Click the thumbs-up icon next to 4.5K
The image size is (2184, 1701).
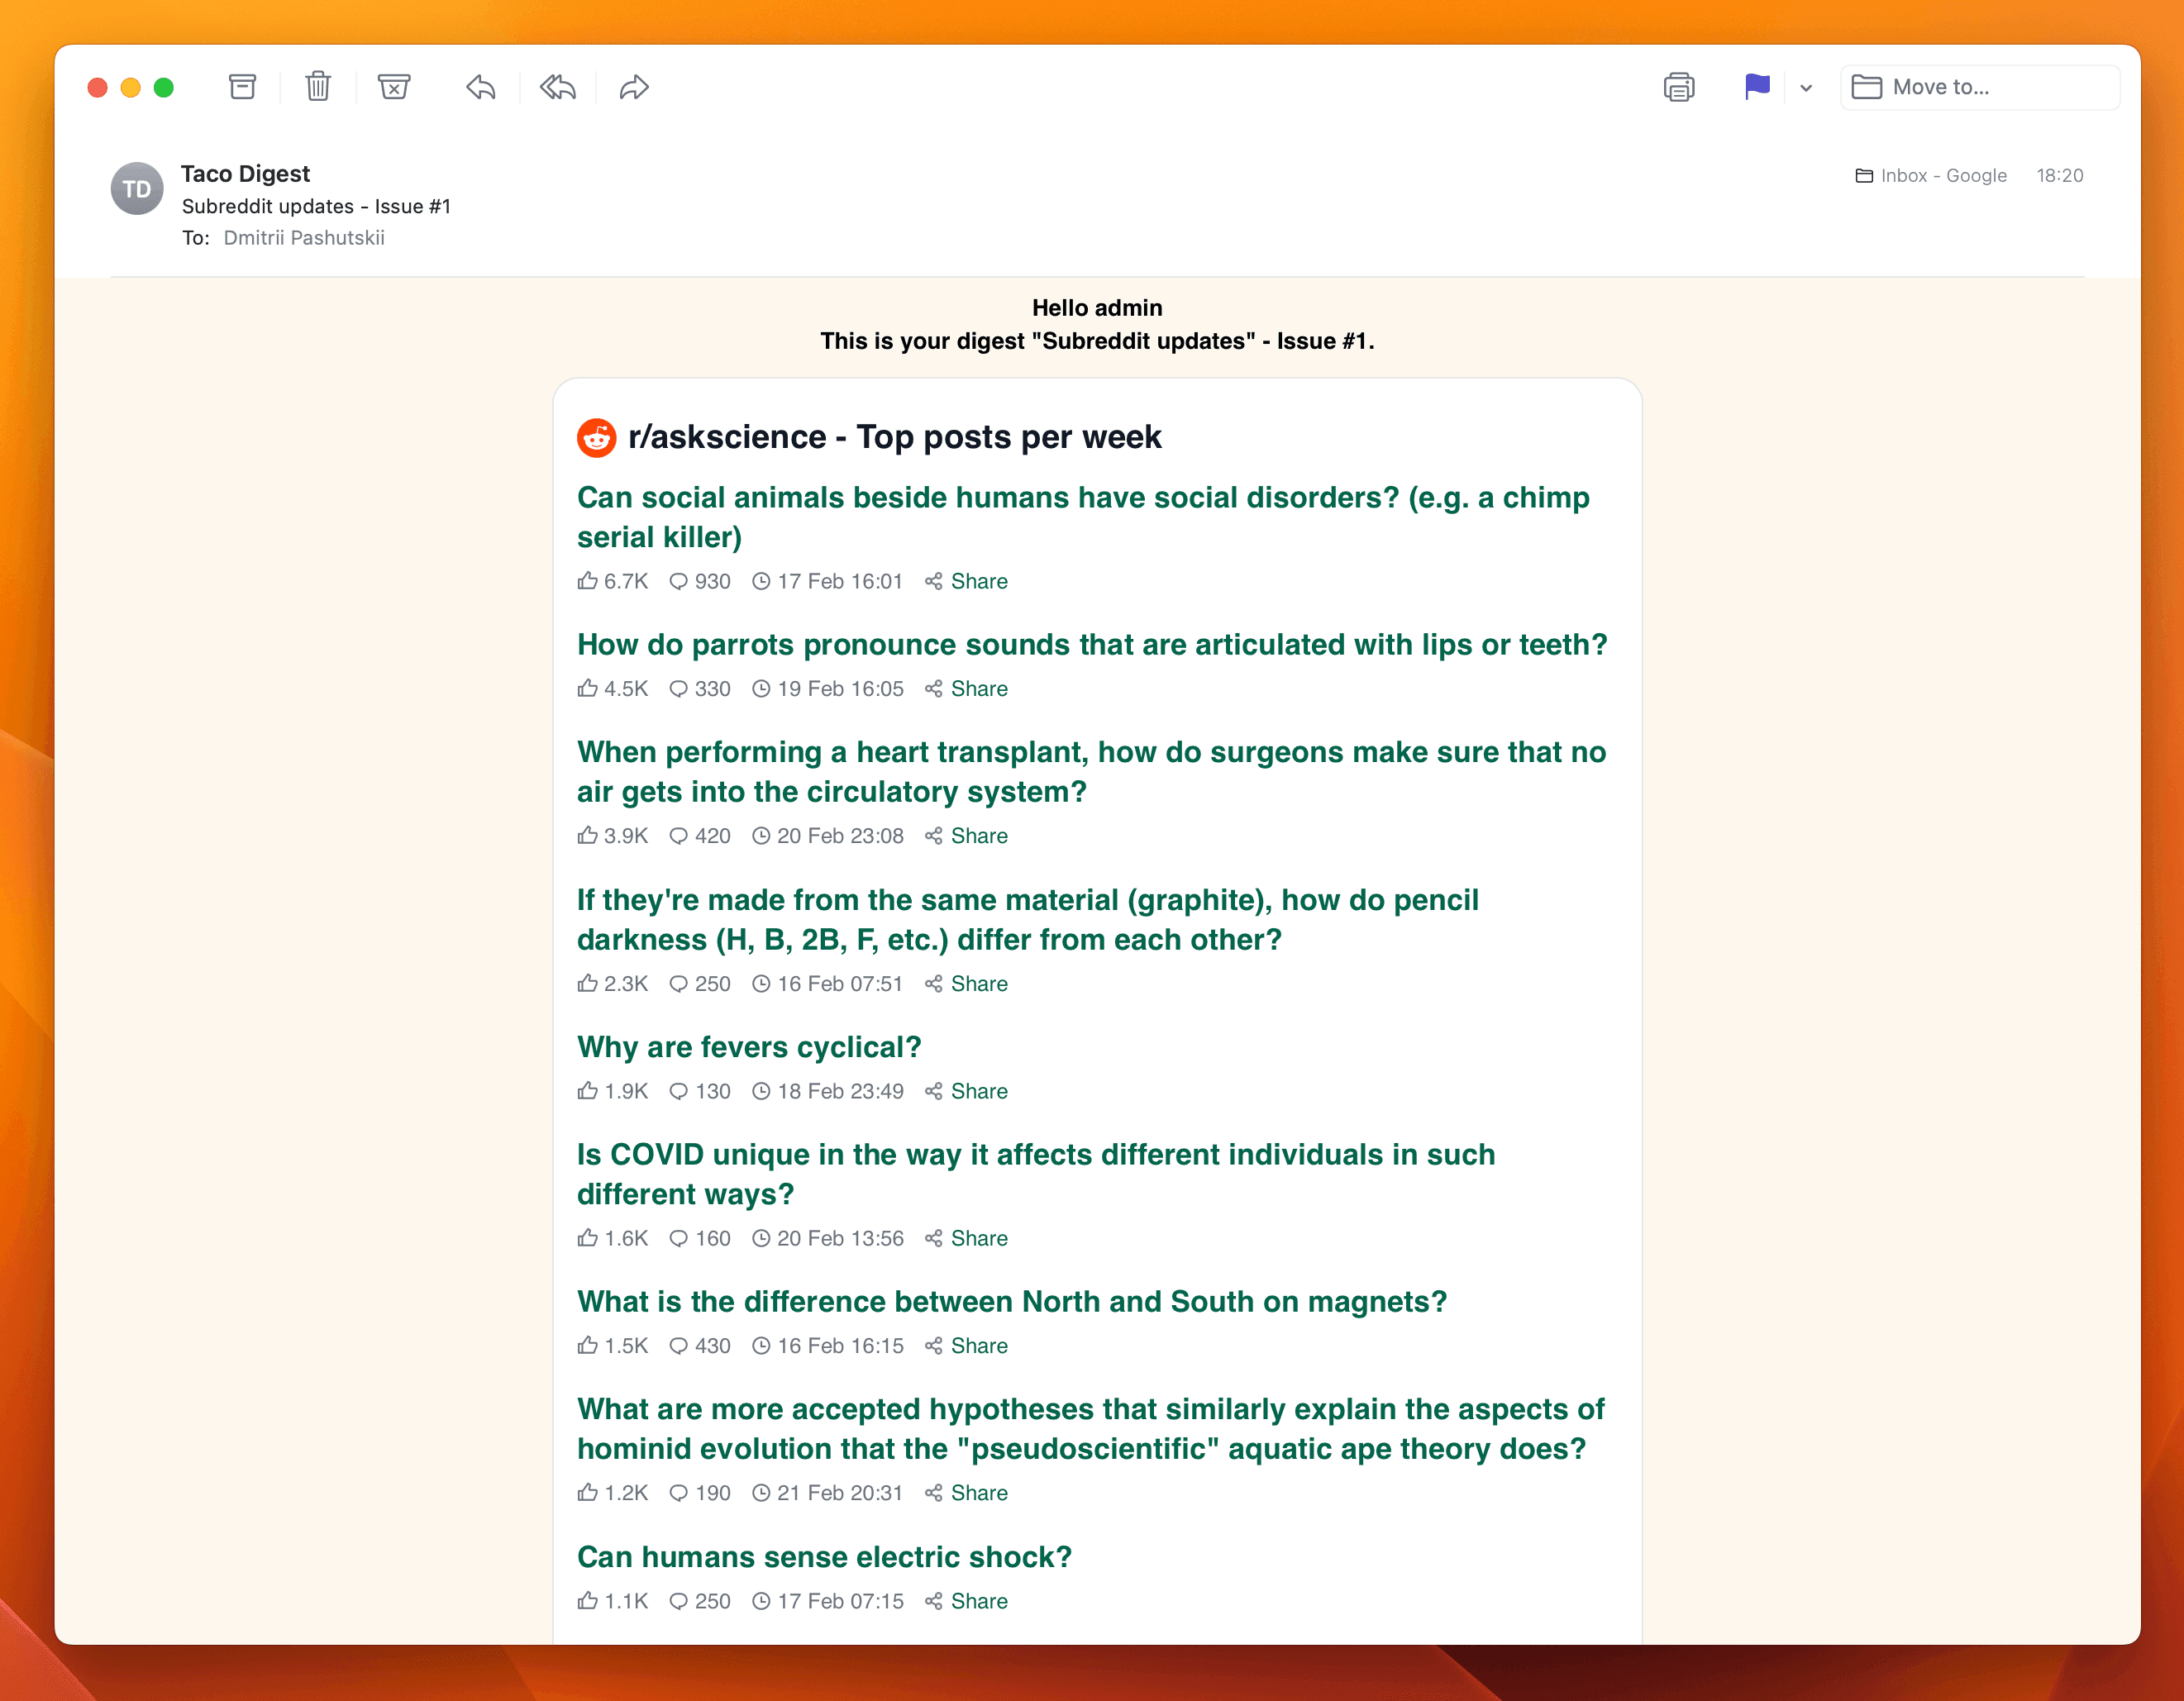click(x=588, y=688)
